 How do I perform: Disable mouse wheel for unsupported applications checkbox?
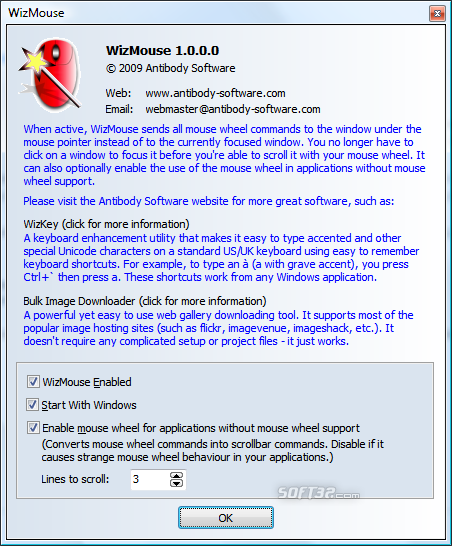pos(33,428)
